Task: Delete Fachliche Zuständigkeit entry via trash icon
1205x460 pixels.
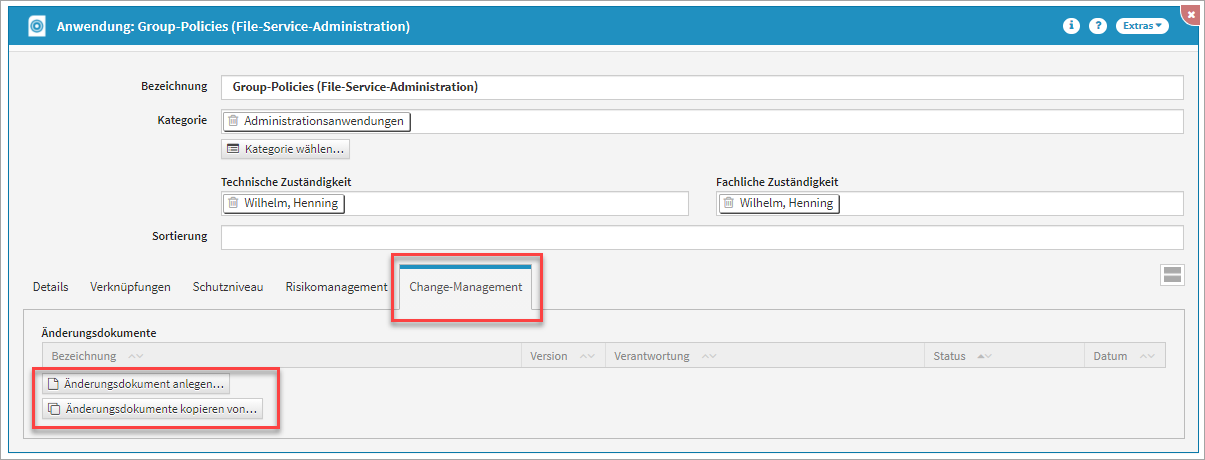Action: coord(729,203)
